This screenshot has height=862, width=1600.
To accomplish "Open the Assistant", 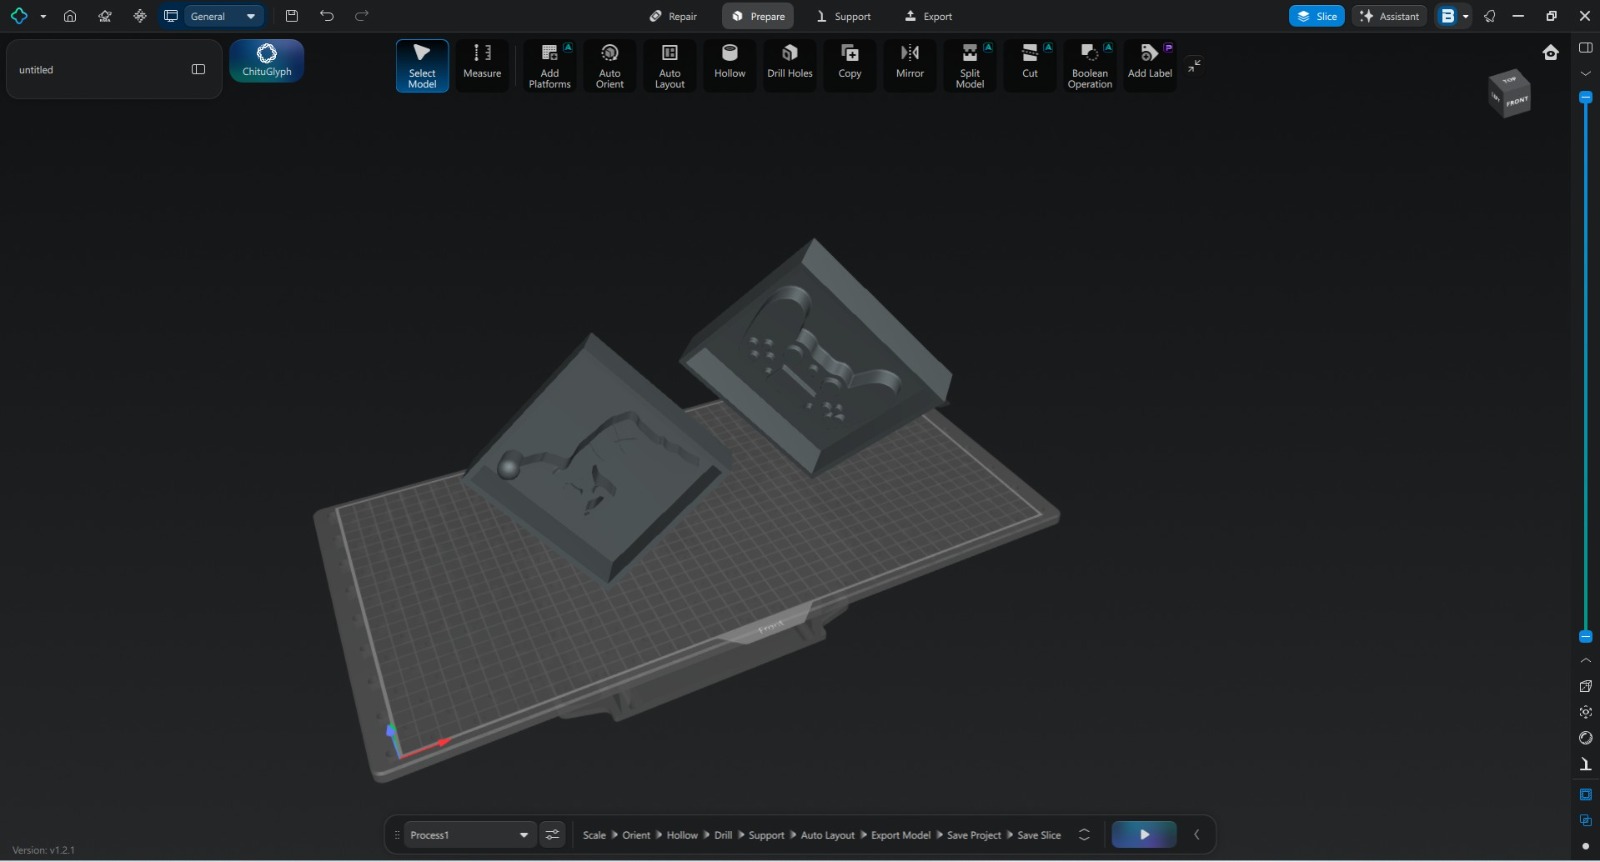I will [1390, 16].
